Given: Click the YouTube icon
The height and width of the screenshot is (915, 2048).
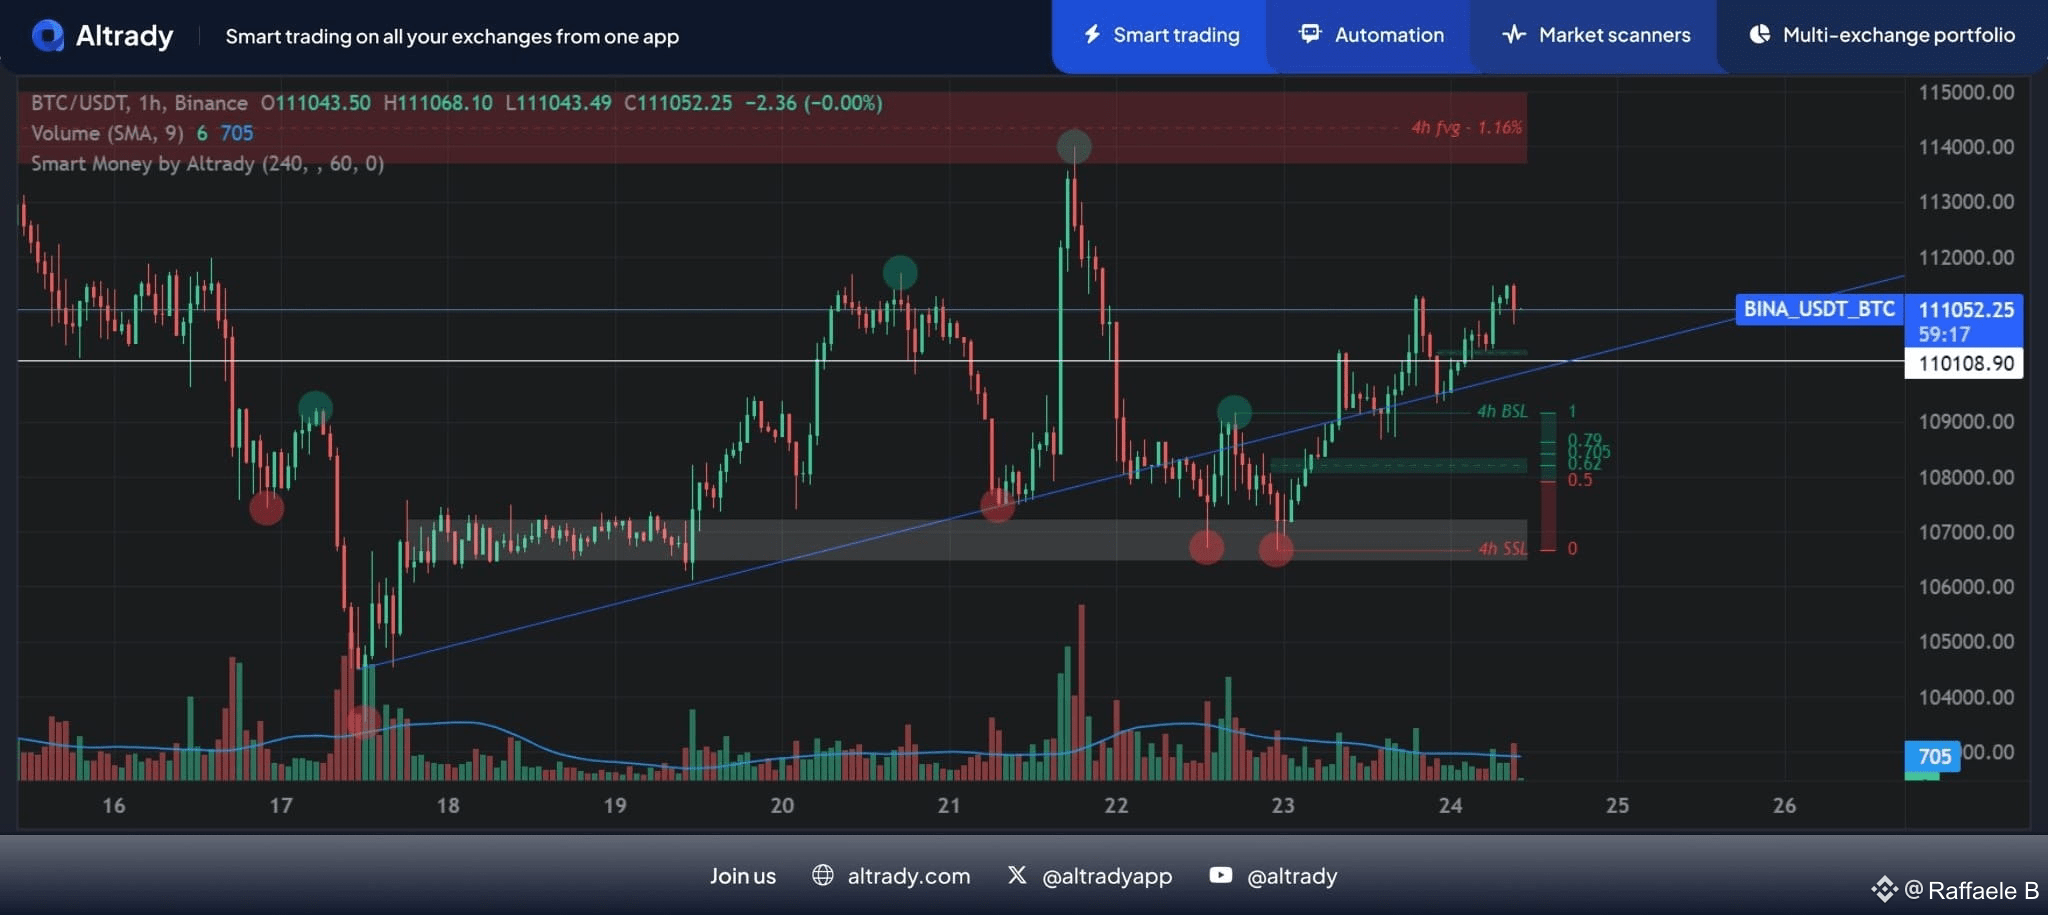Looking at the screenshot, I should click(x=1221, y=875).
